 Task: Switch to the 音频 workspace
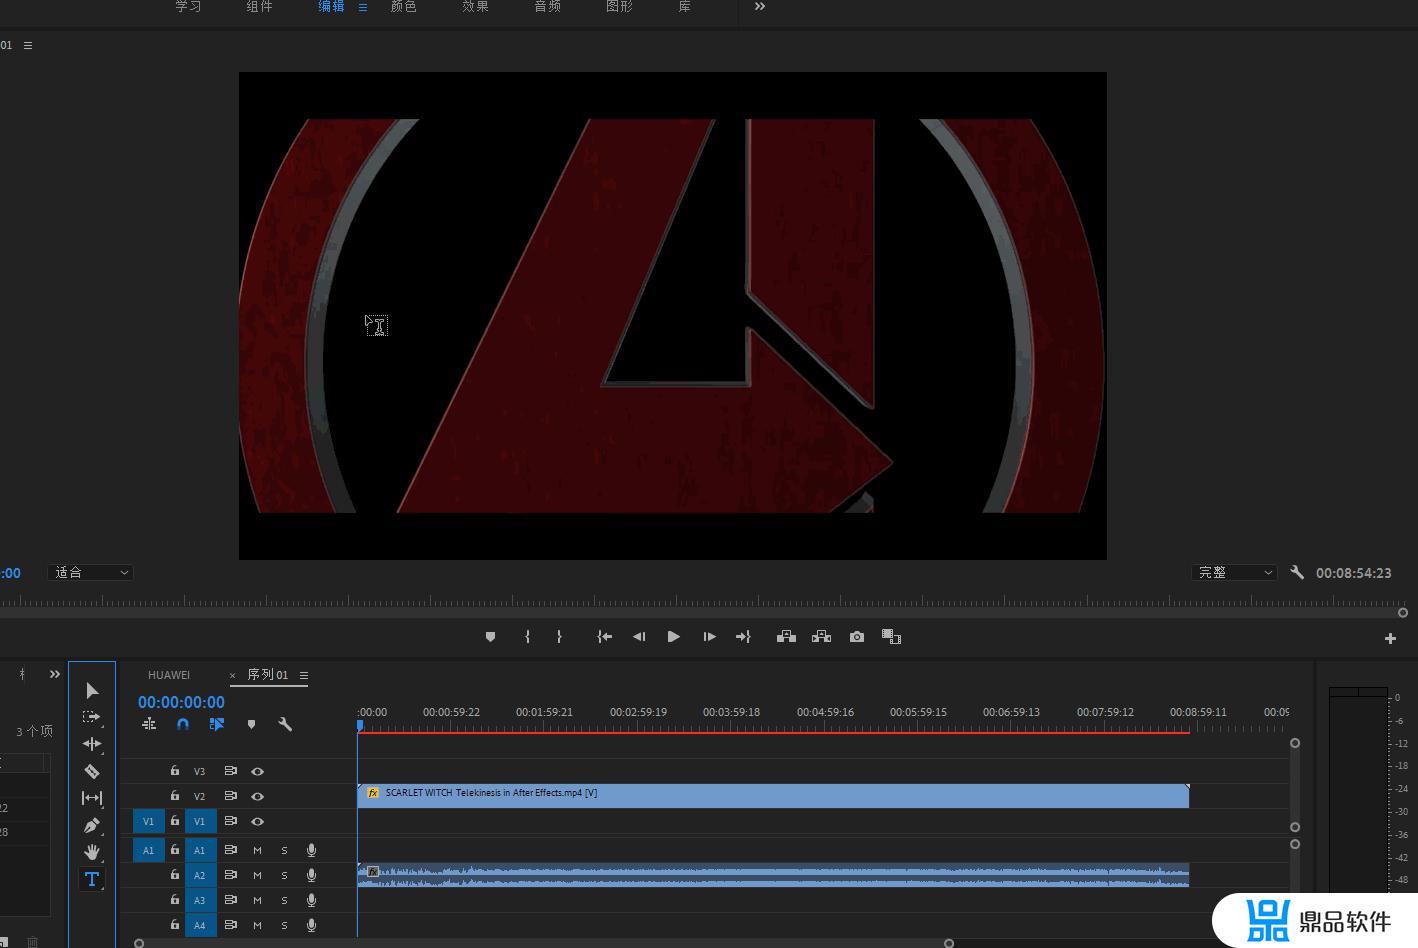[x=547, y=6]
